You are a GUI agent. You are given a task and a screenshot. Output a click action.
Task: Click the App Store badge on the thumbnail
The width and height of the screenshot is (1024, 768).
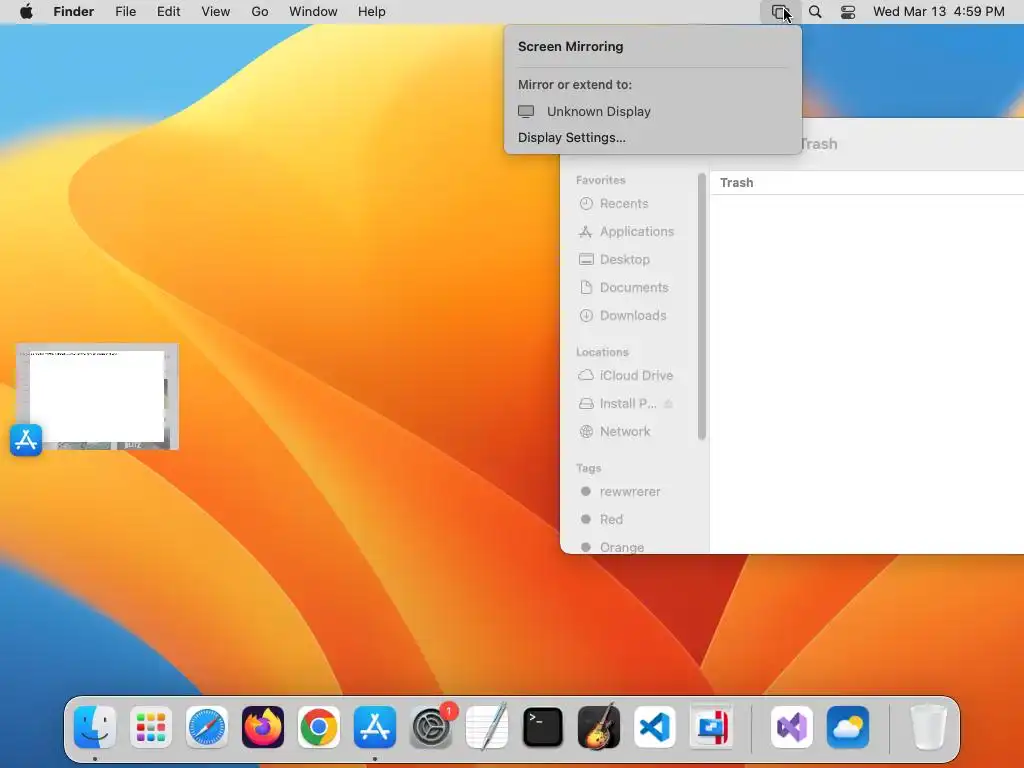[x=26, y=440]
